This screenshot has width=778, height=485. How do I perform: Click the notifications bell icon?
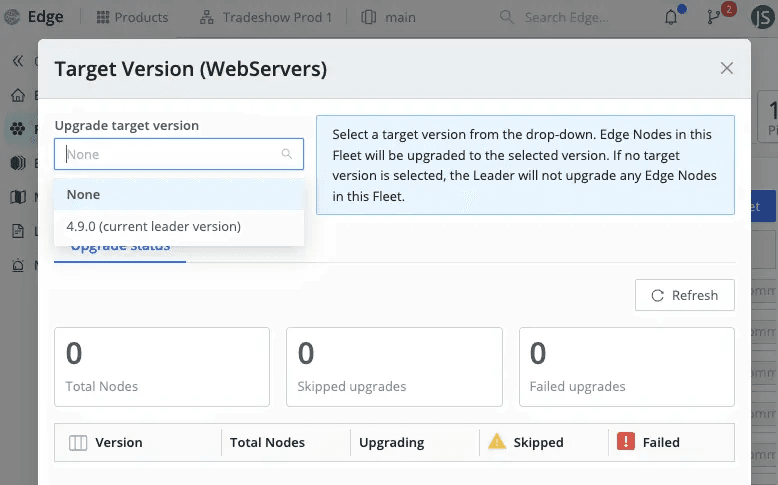[671, 17]
